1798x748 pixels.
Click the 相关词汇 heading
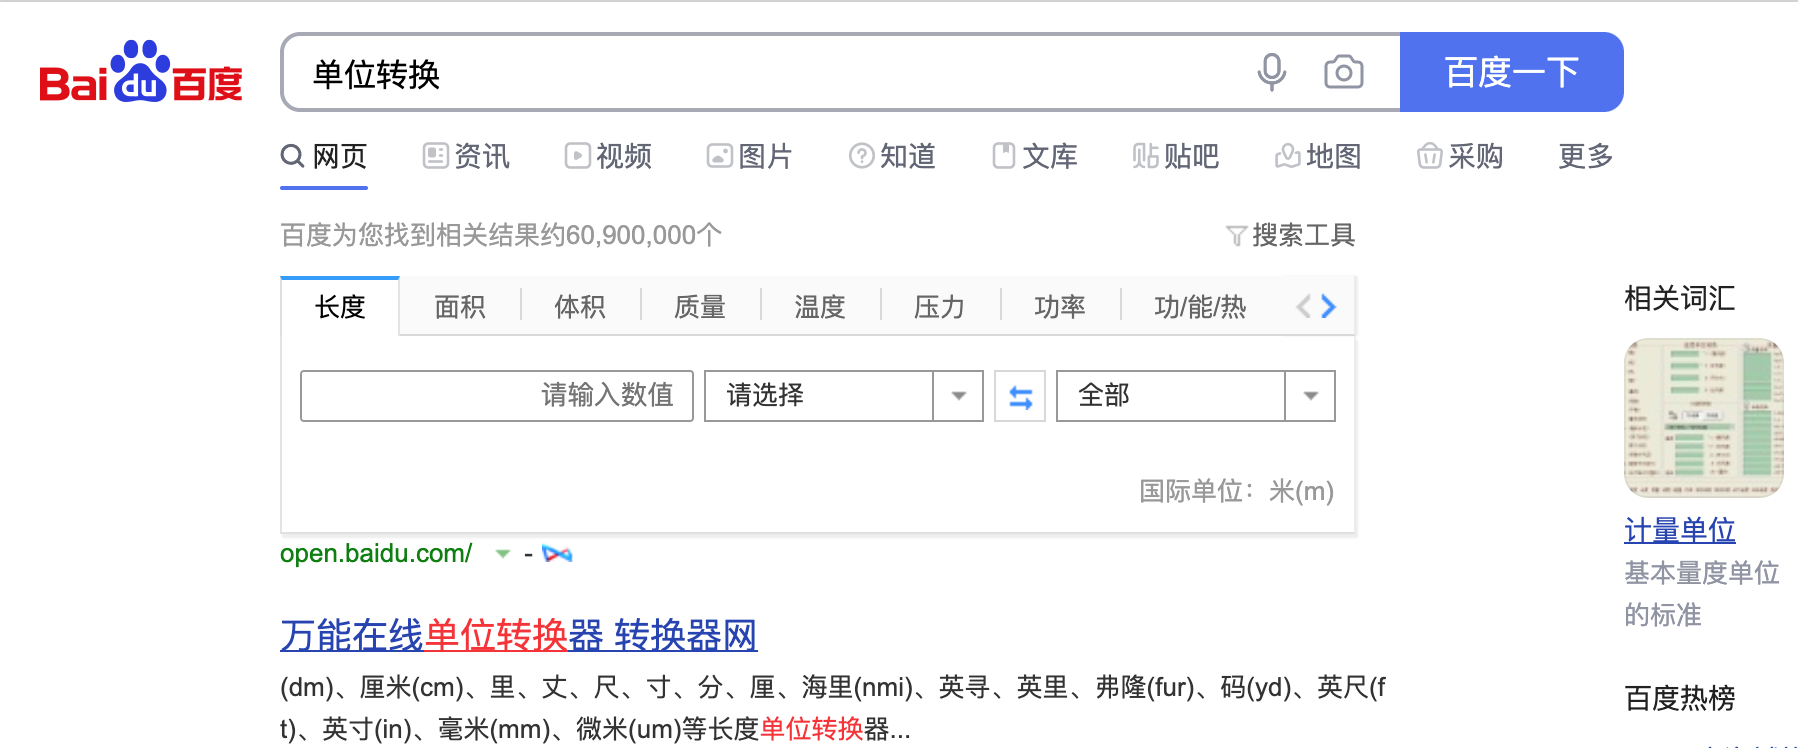tap(1680, 298)
